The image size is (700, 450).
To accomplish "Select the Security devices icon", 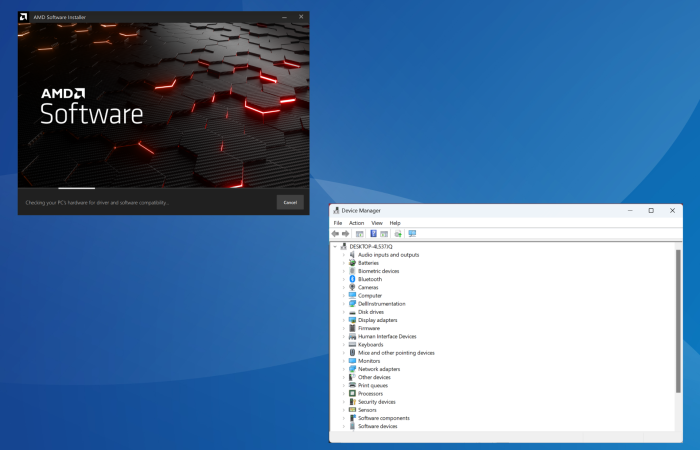I will [352, 401].
